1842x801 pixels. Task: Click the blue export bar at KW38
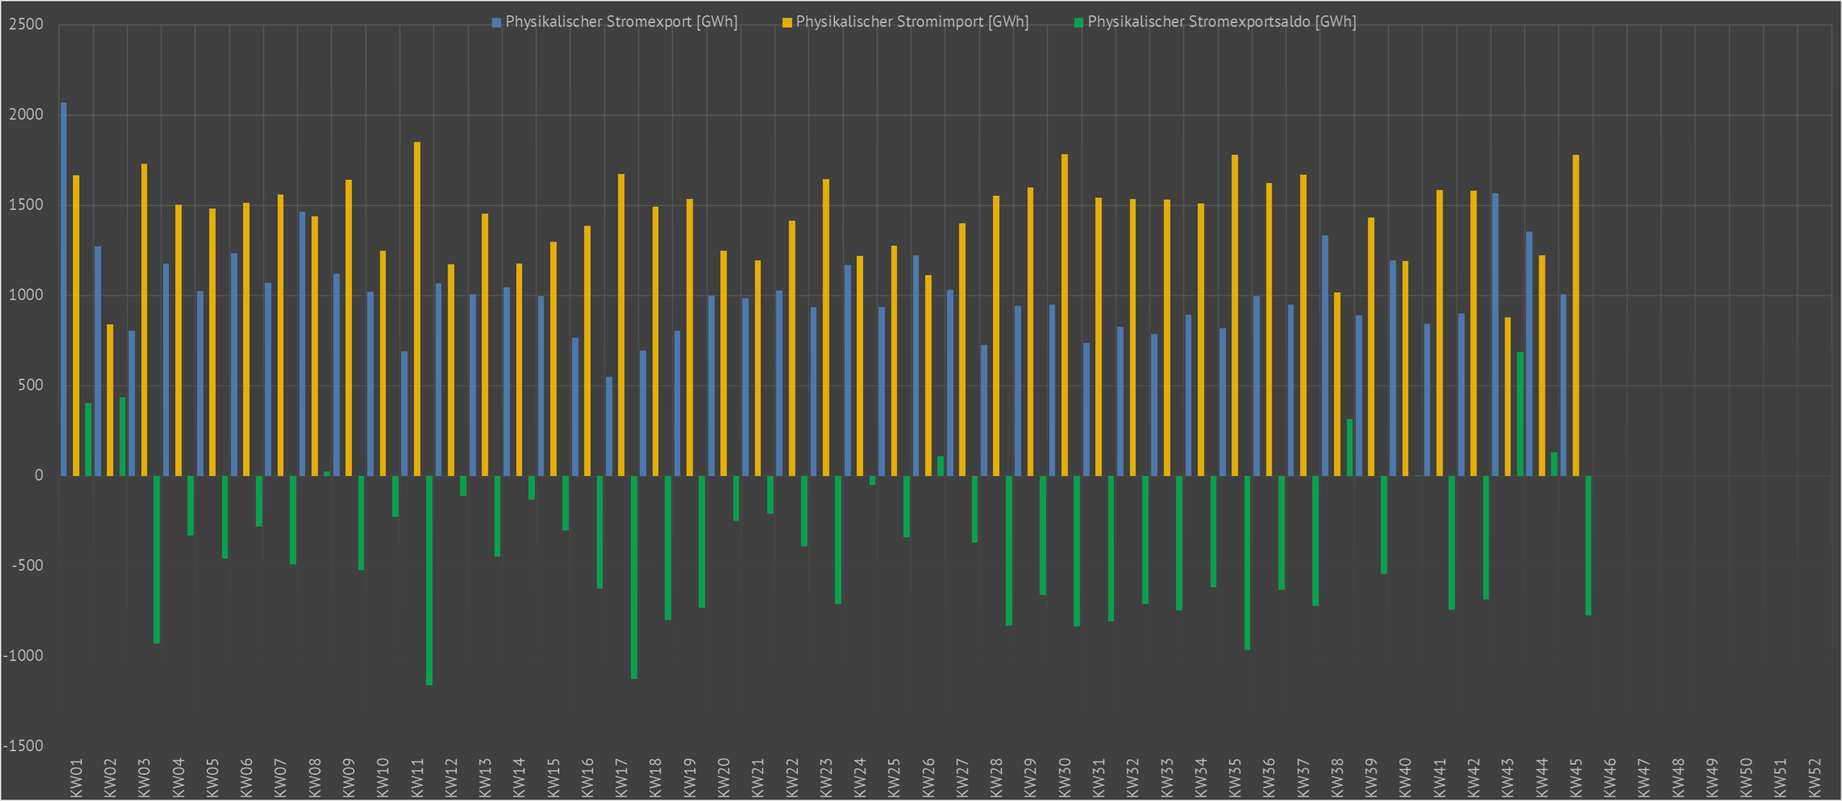[x=1325, y=355]
